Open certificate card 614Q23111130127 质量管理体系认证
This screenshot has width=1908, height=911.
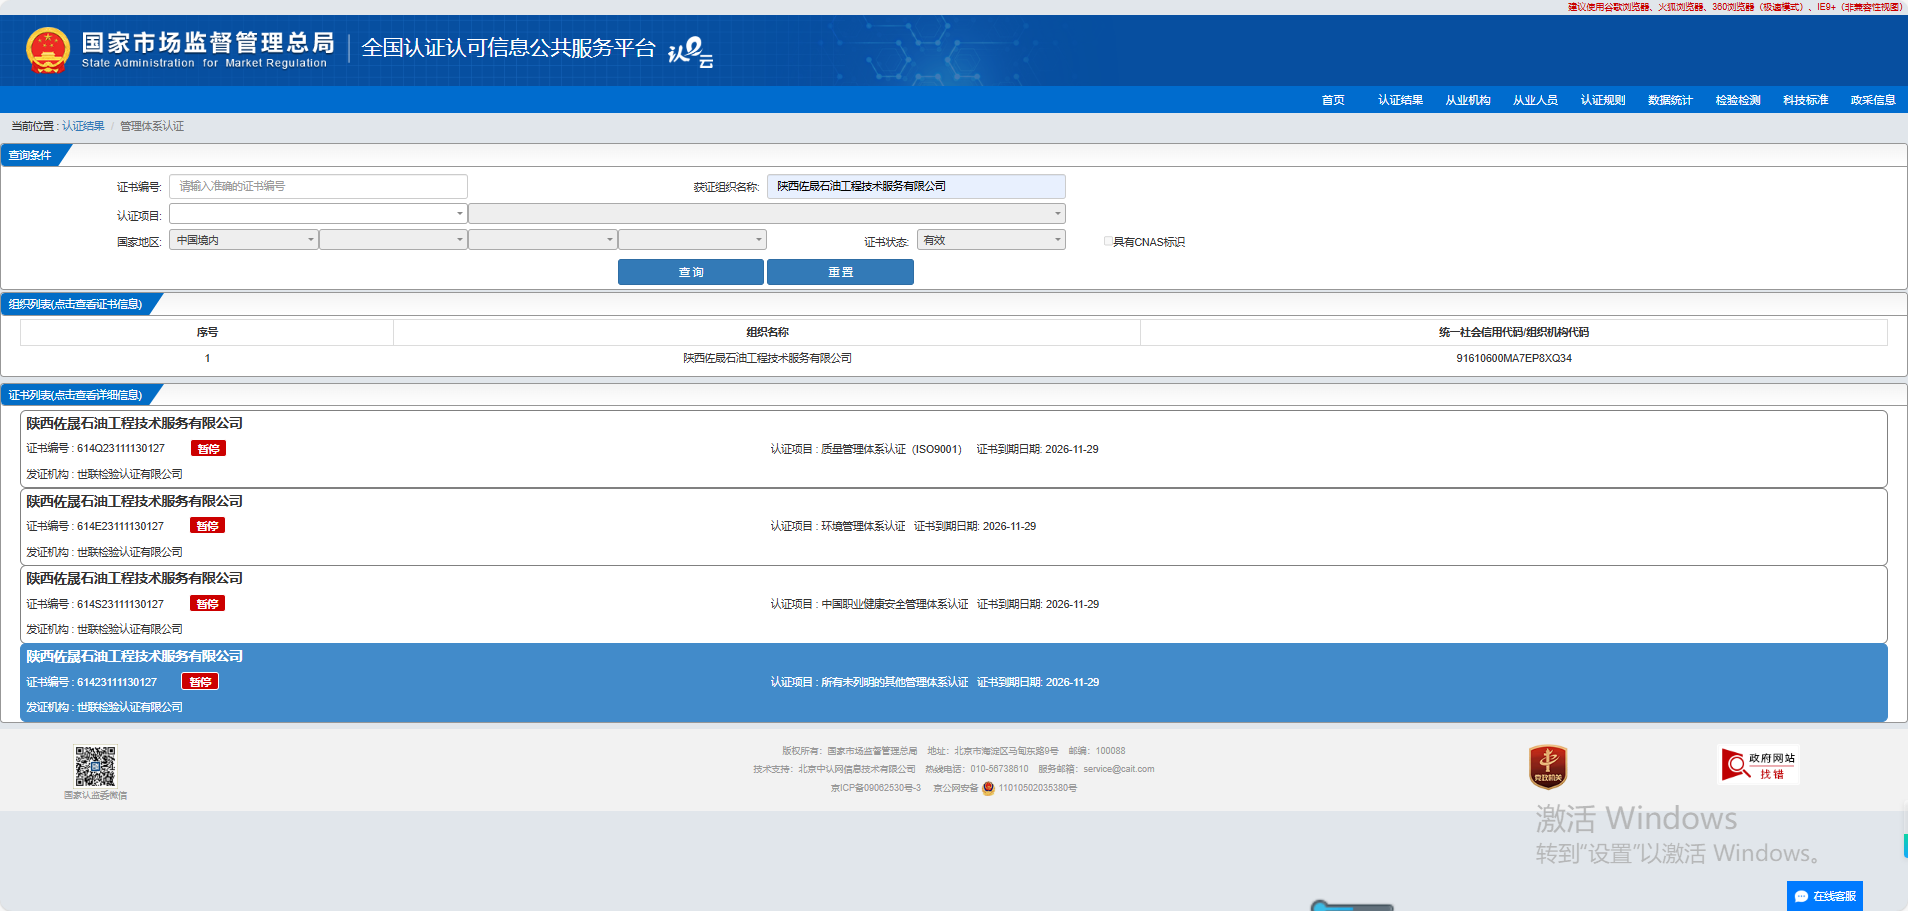tap(954, 449)
